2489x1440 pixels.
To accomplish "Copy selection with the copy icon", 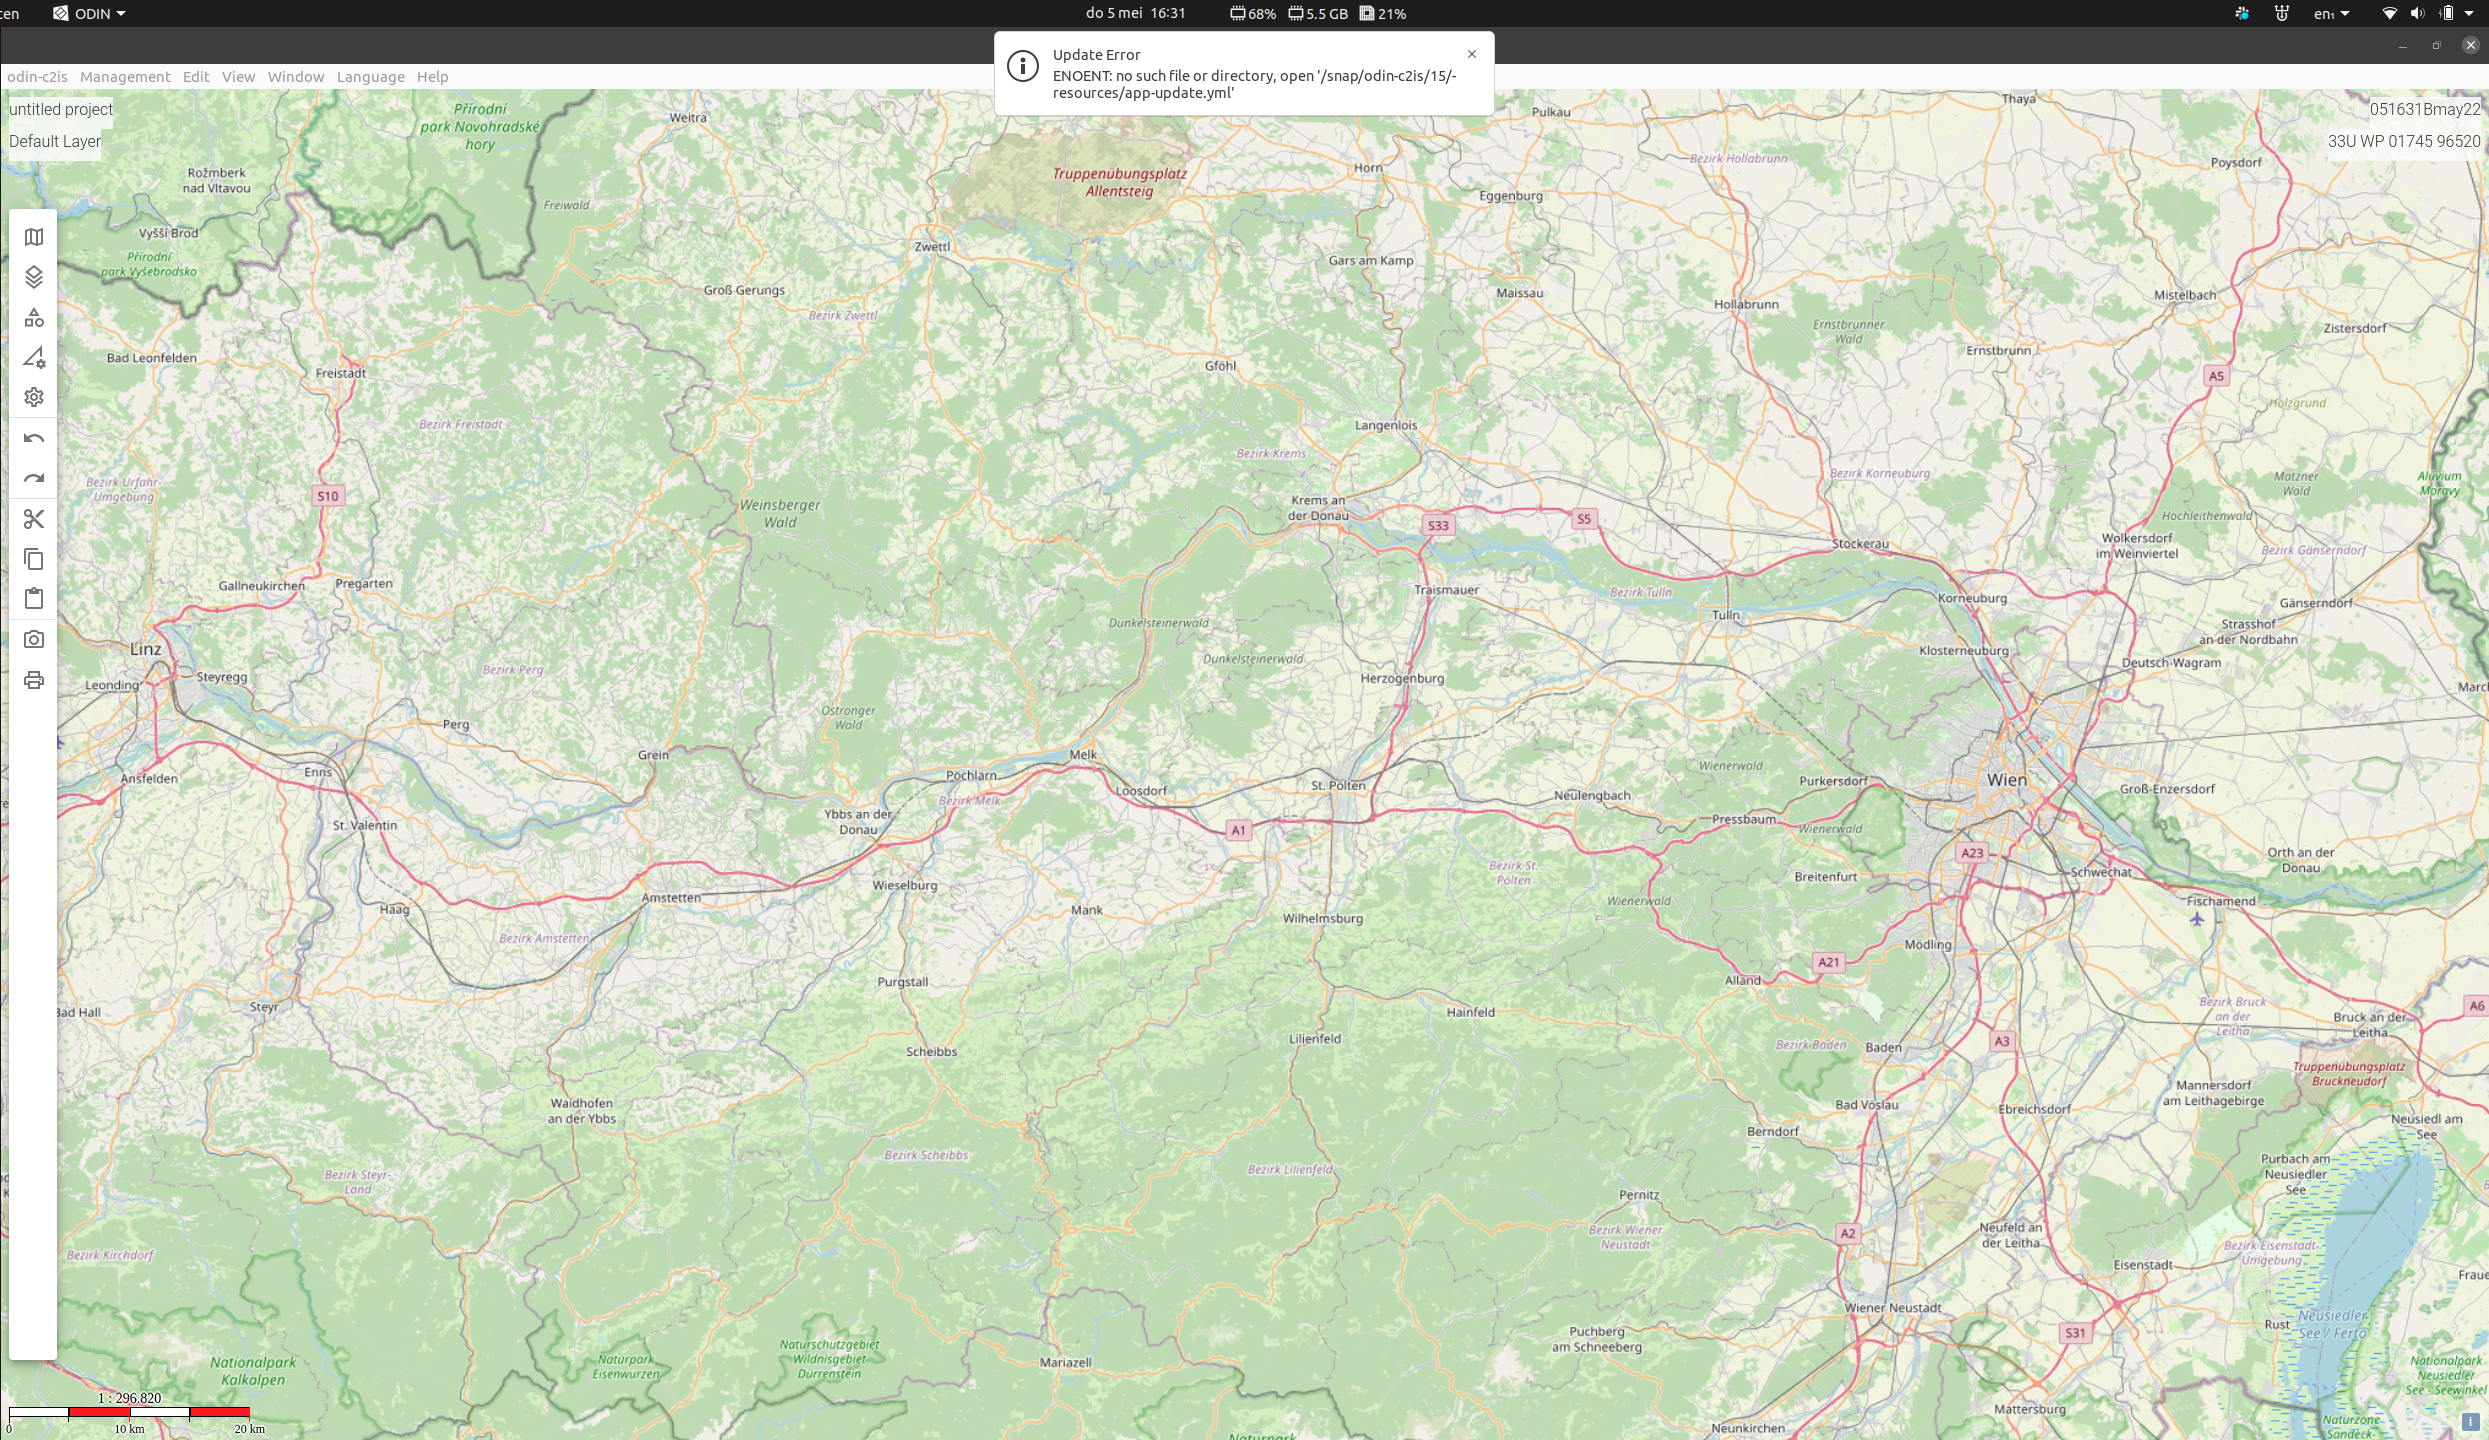I will (x=34, y=559).
